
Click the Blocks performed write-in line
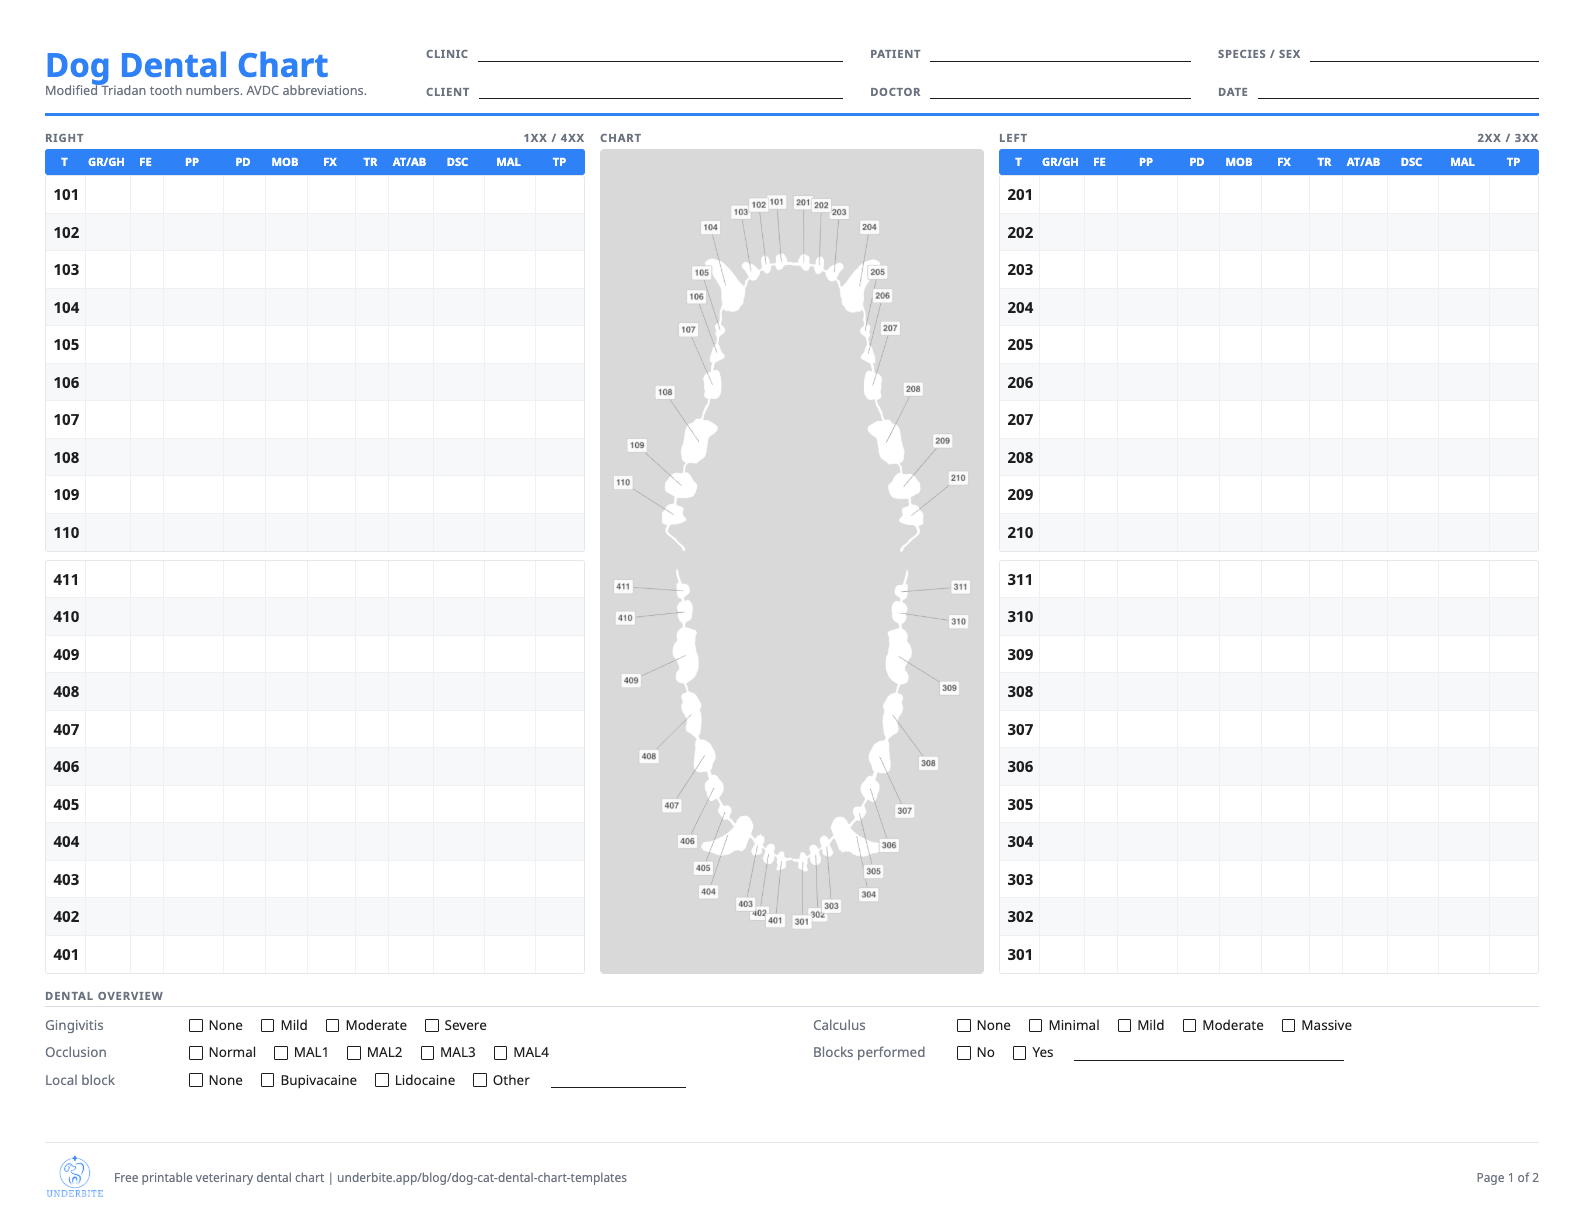click(1209, 1053)
